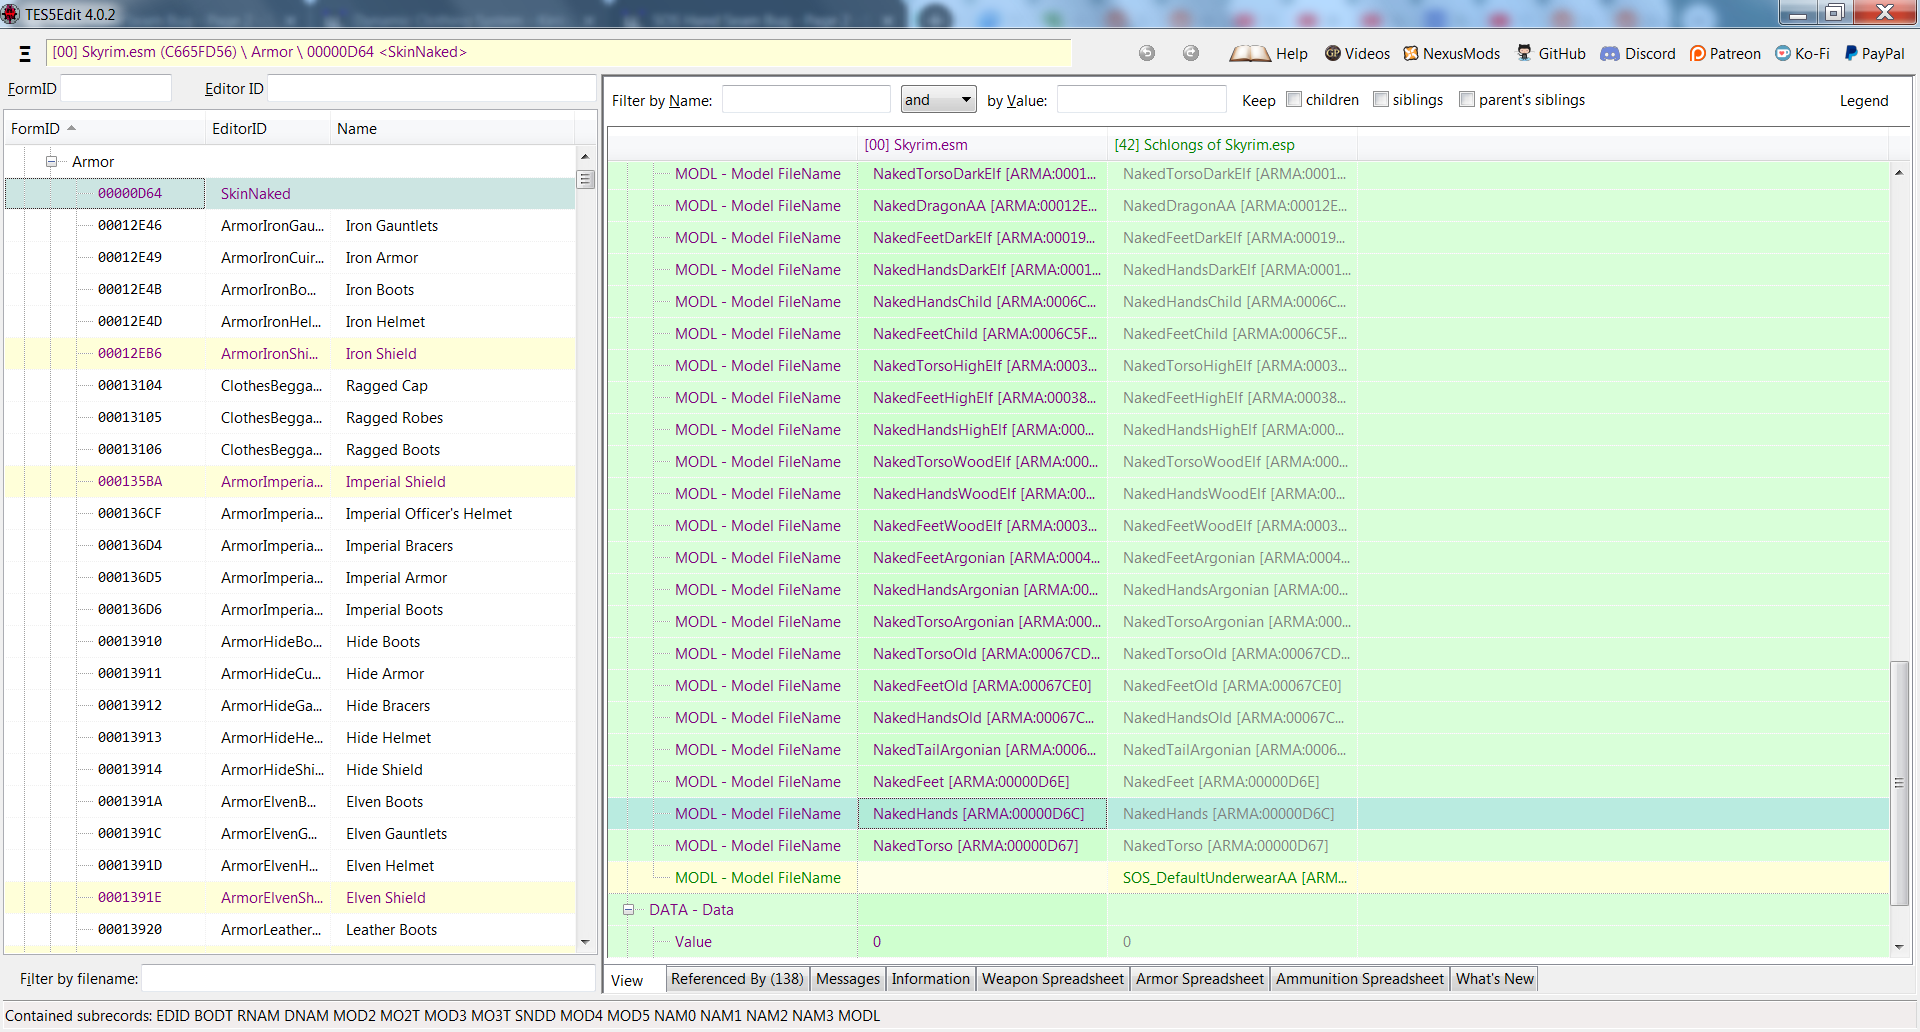Screen dimensions: 1920x1032
Task: Click the navigate back arrow icon
Action: (x=1147, y=53)
